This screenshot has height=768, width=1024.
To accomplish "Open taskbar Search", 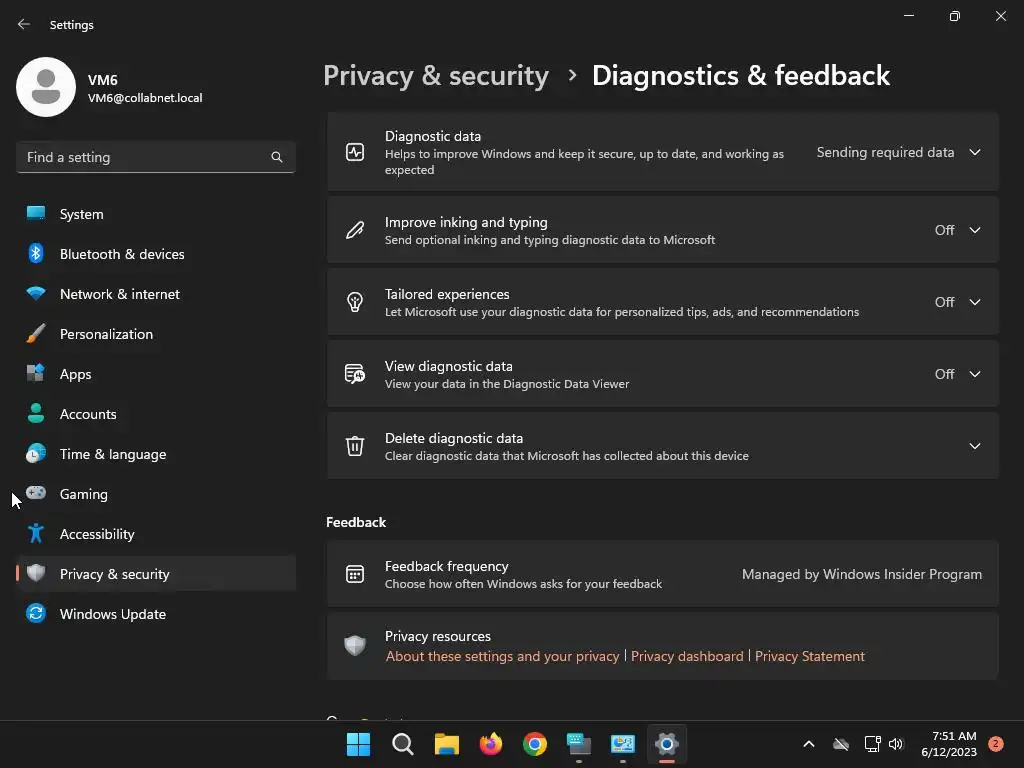I will pyautogui.click(x=402, y=744).
